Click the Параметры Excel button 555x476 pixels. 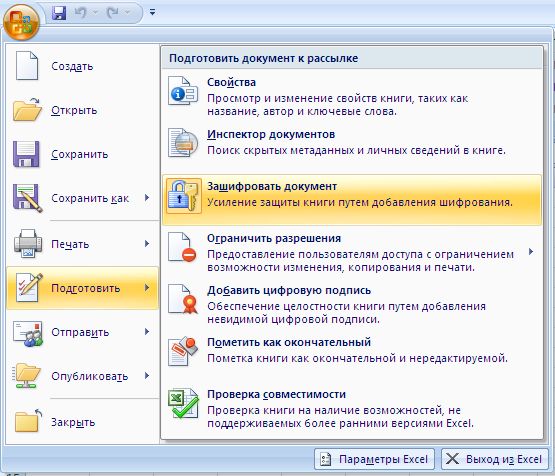(374, 459)
